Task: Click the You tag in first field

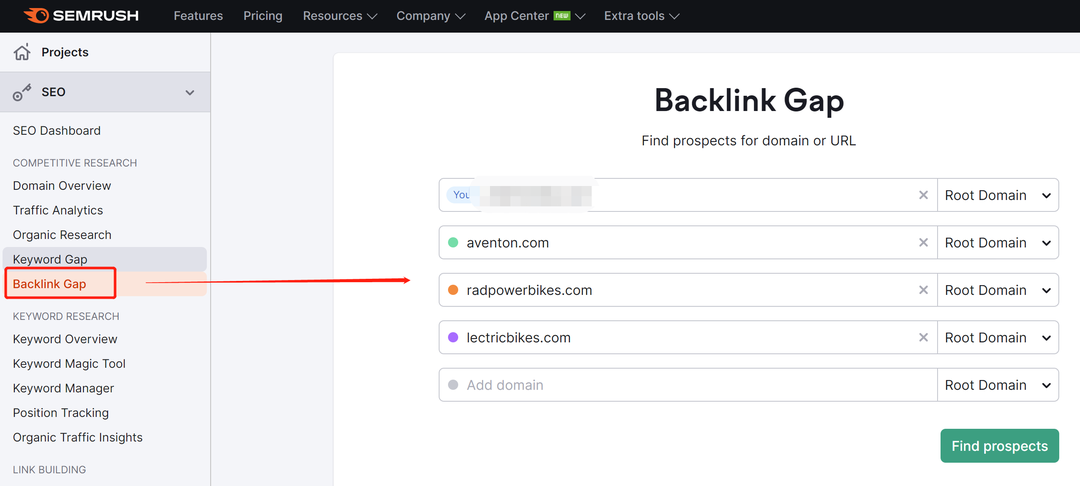Action: [460, 196]
